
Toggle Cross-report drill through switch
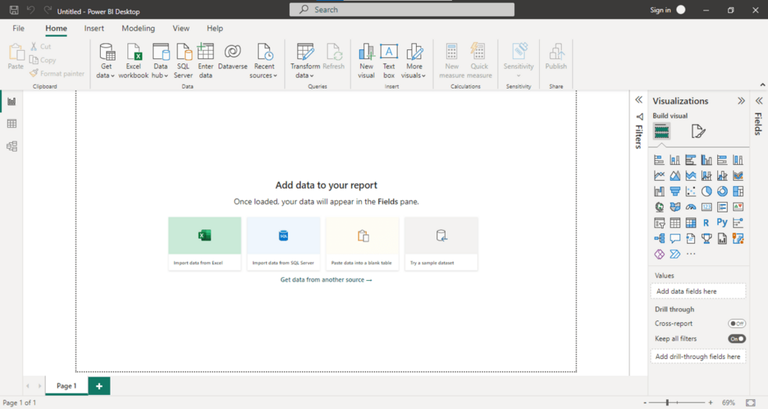737,323
